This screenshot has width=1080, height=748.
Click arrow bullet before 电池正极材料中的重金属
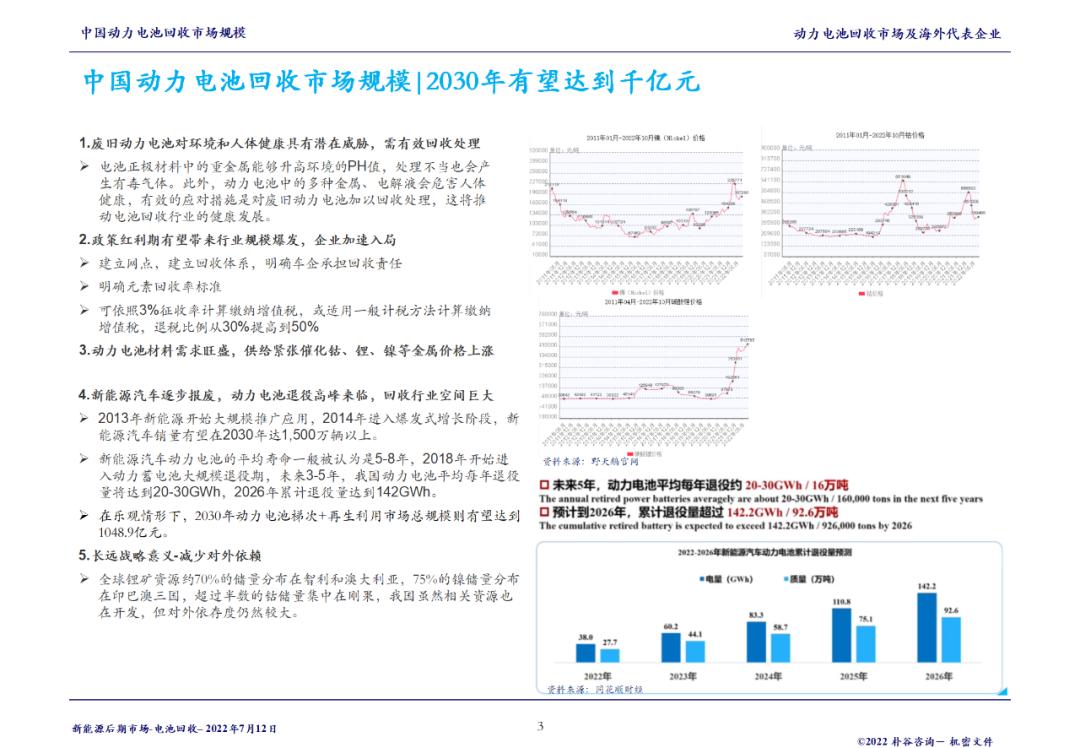tap(85, 167)
